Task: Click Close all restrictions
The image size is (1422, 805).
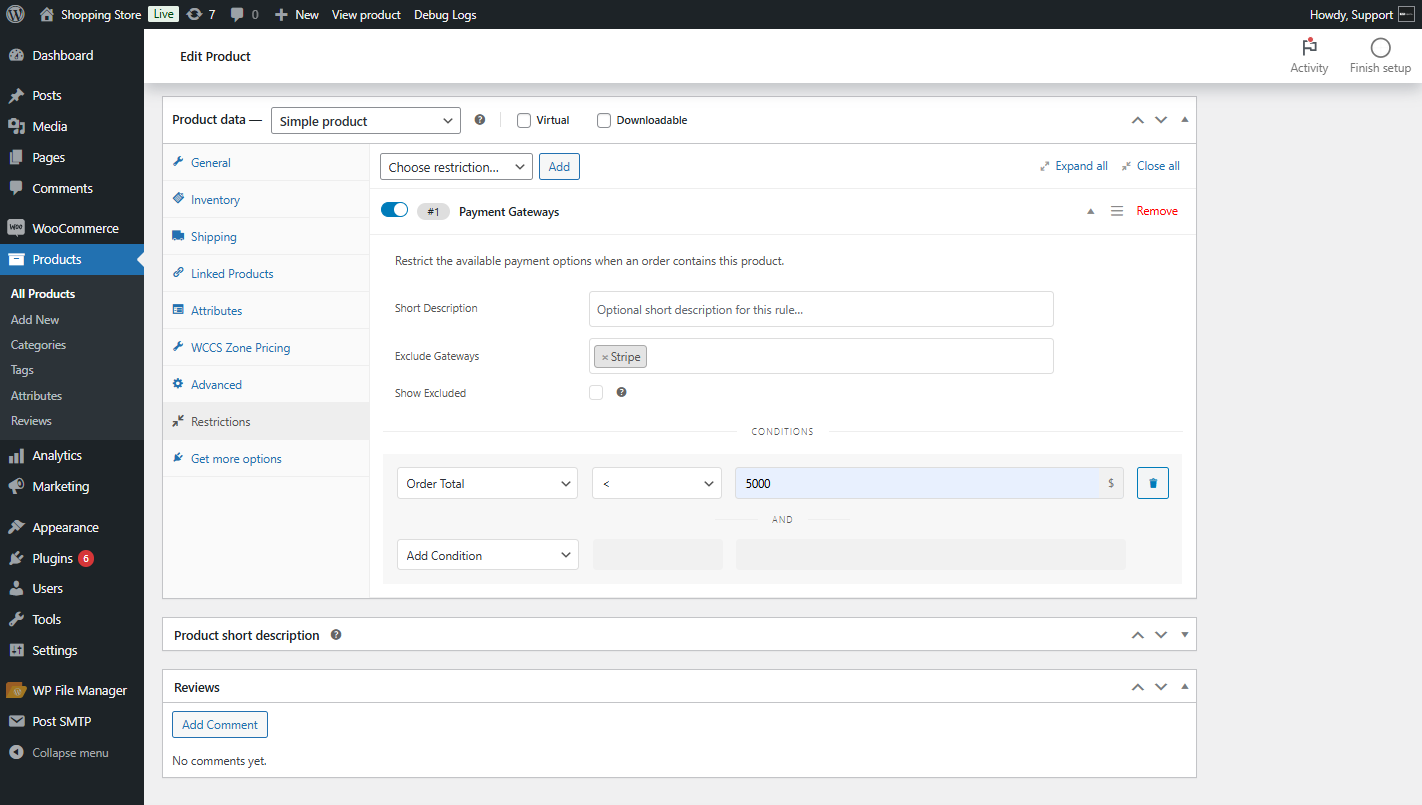Action: (1150, 166)
